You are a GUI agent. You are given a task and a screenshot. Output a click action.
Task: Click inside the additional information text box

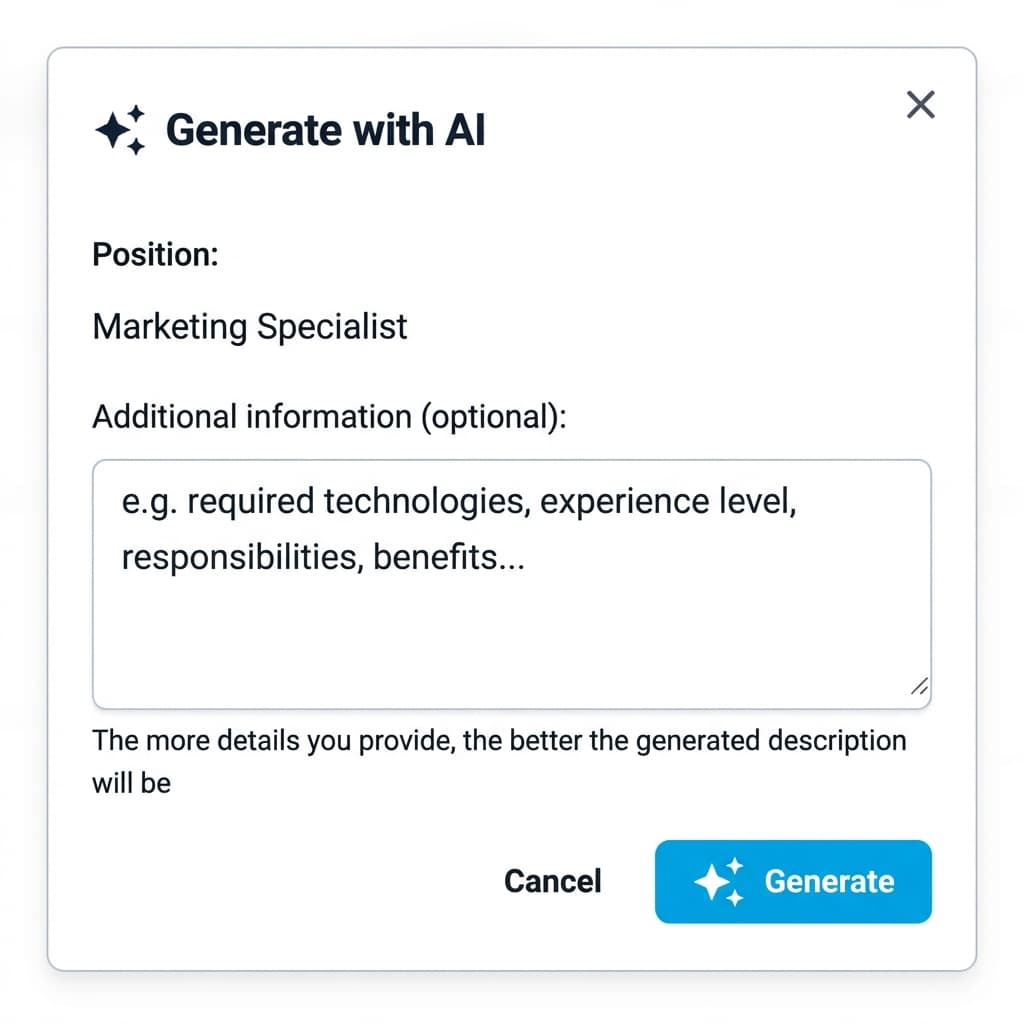coord(511,583)
